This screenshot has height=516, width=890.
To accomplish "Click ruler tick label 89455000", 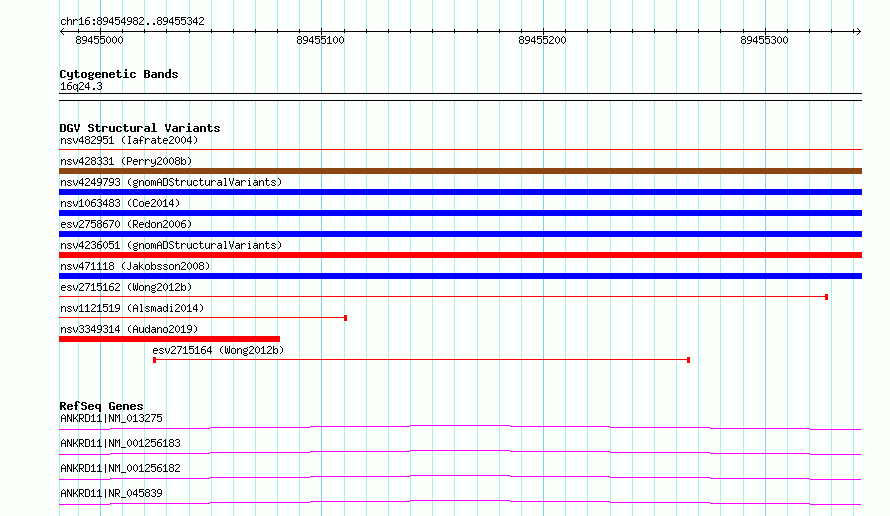I will [99, 40].
